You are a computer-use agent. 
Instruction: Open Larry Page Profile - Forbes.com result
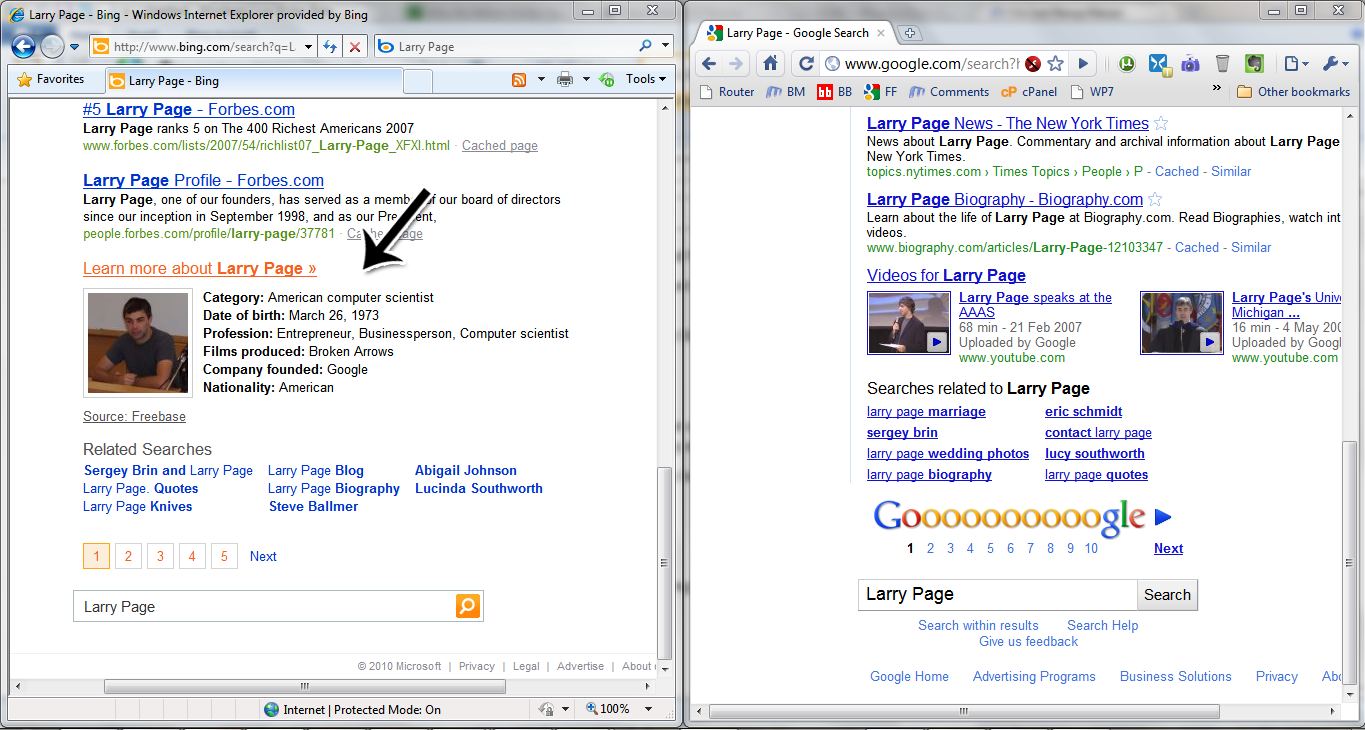click(x=203, y=180)
